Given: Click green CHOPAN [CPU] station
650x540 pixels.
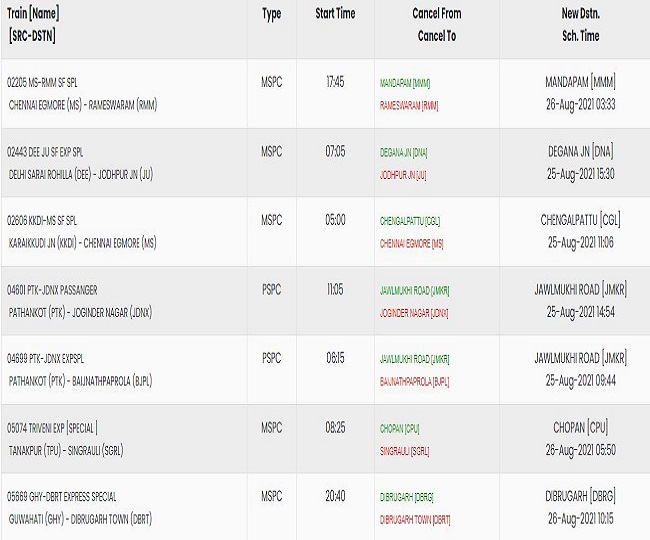Looking at the screenshot, I should tap(399, 429).
